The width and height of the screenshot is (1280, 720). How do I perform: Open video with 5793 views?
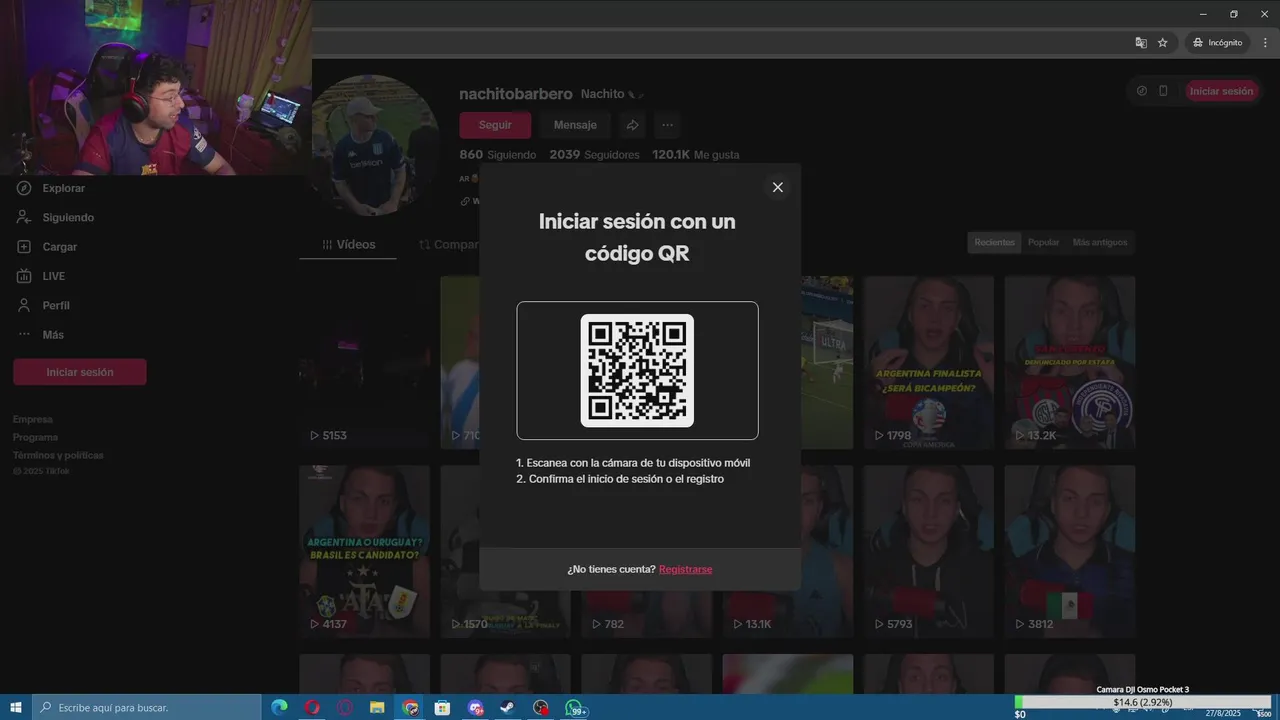point(929,552)
